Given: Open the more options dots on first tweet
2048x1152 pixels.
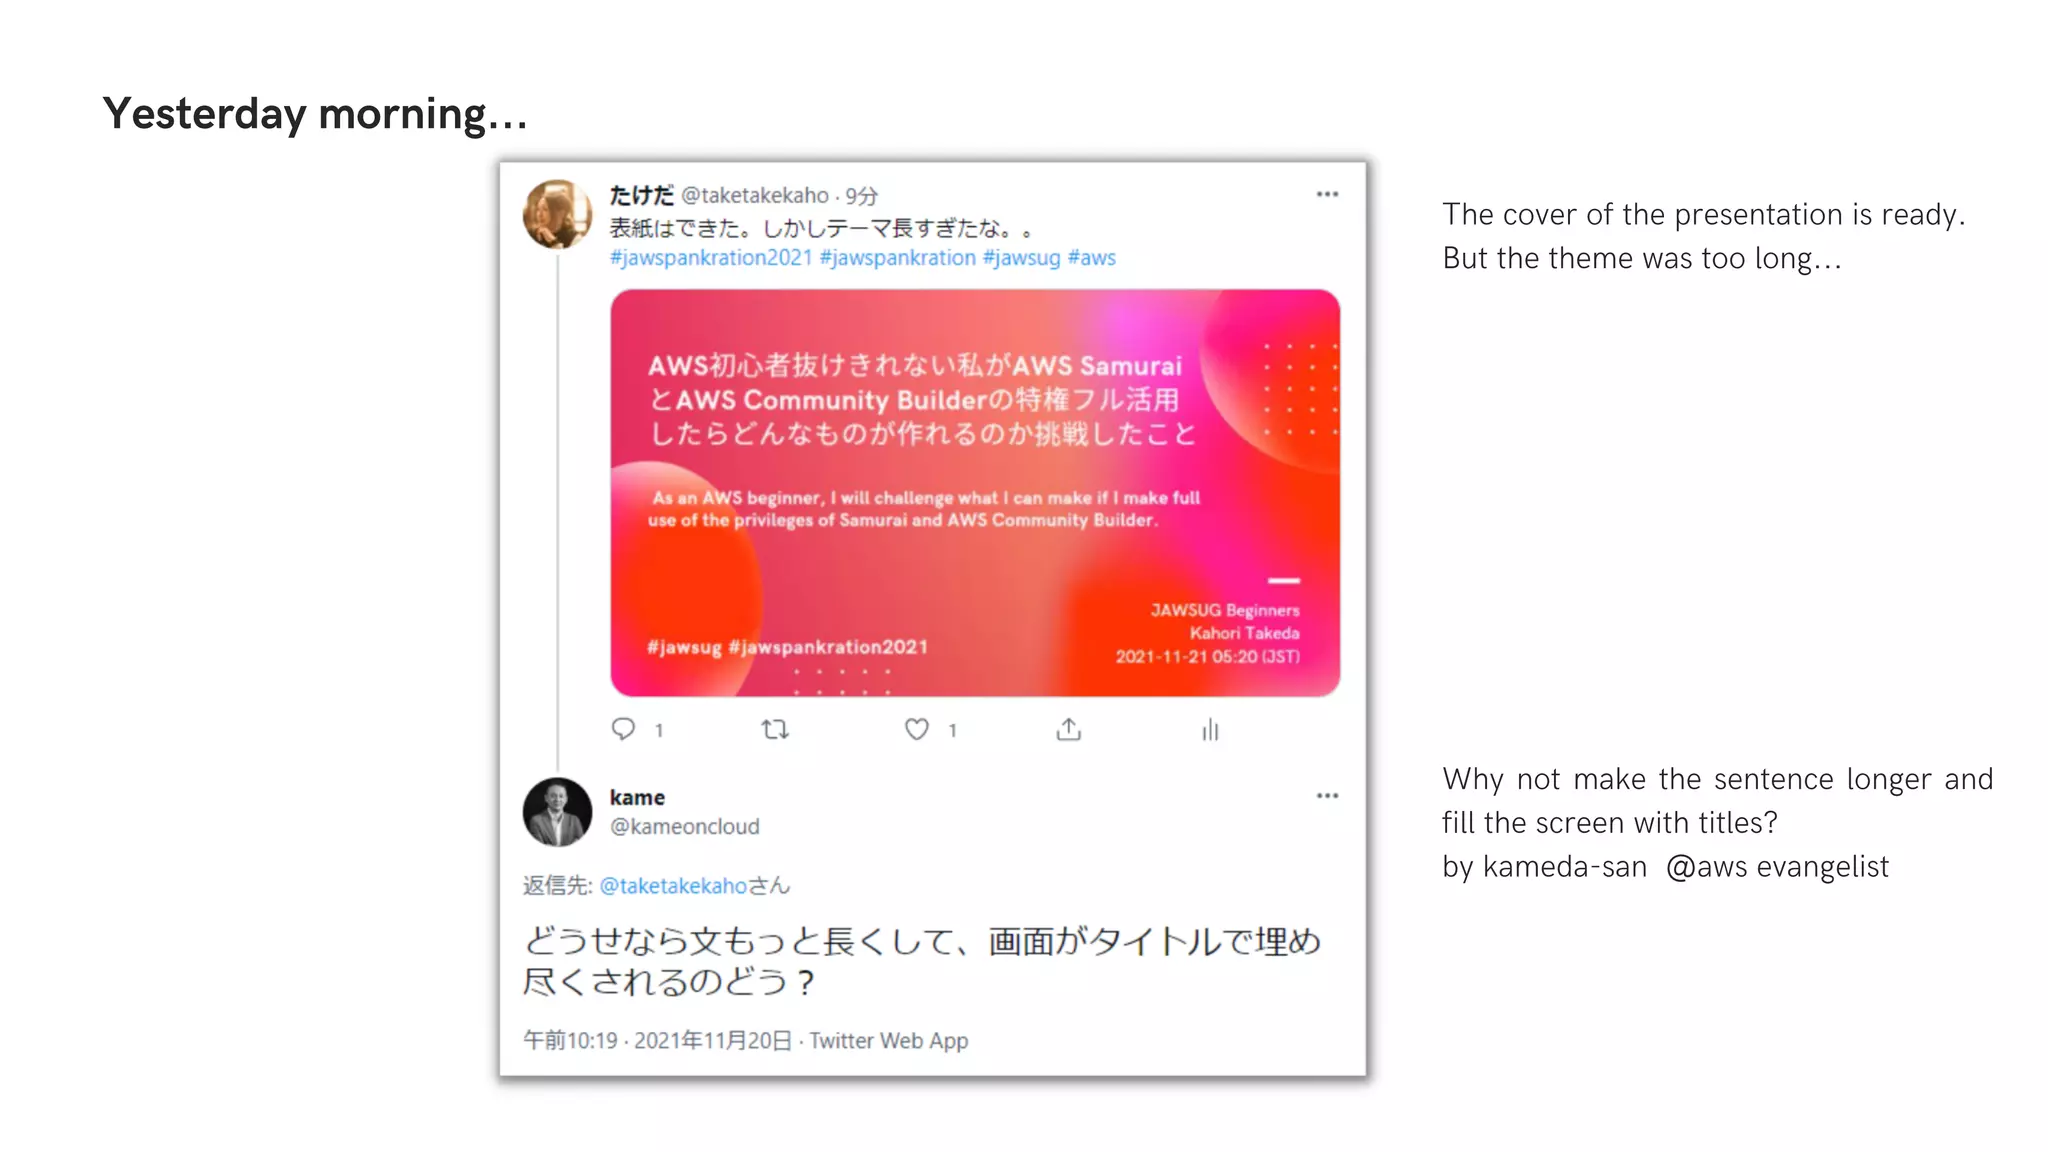Looking at the screenshot, I should point(1327,194).
